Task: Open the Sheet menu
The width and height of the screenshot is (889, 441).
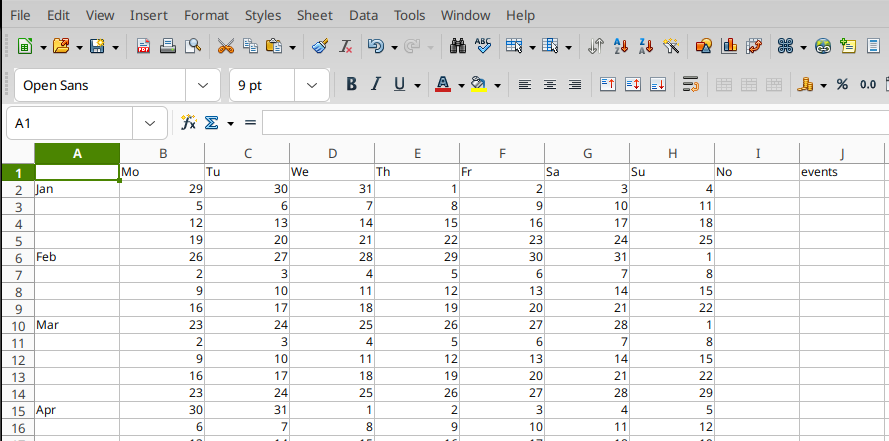Action: pyautogui.click(x=315, y=15)
